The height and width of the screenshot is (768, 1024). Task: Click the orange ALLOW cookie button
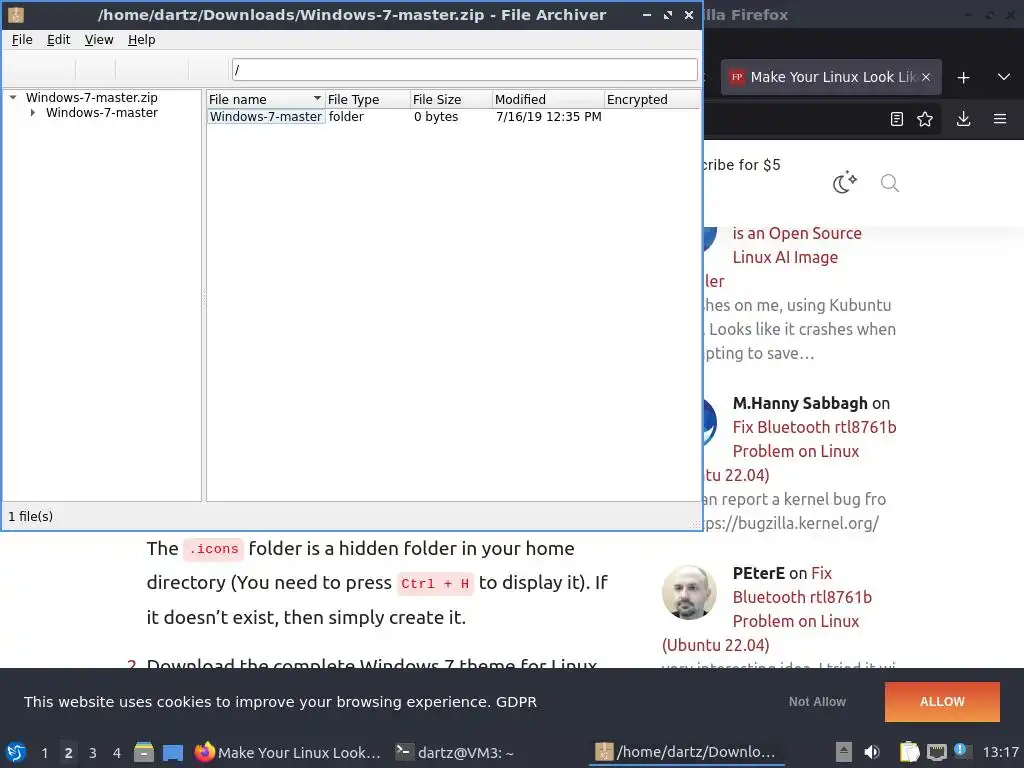942,701
